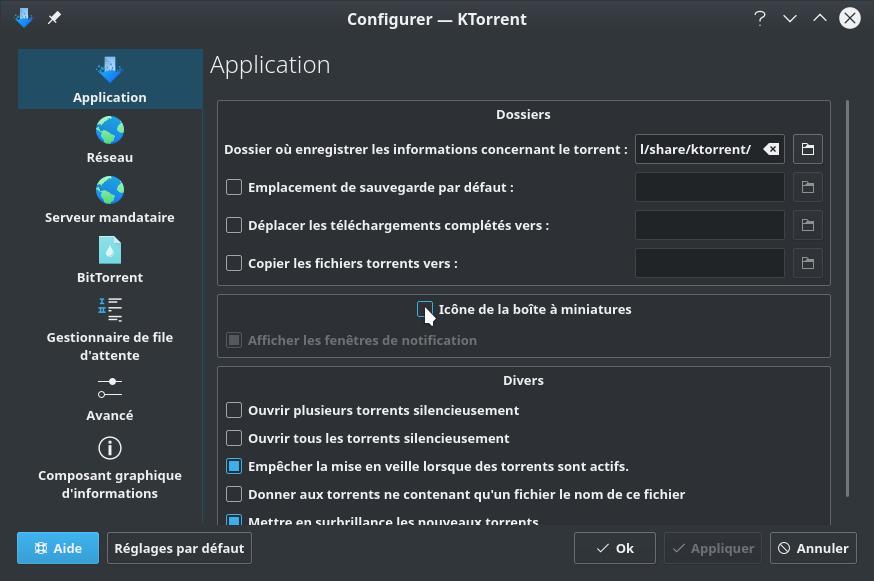Open the Réseau settings page
Screen dimensions: 874x581
pyautogui.click(x=110, y=139)
